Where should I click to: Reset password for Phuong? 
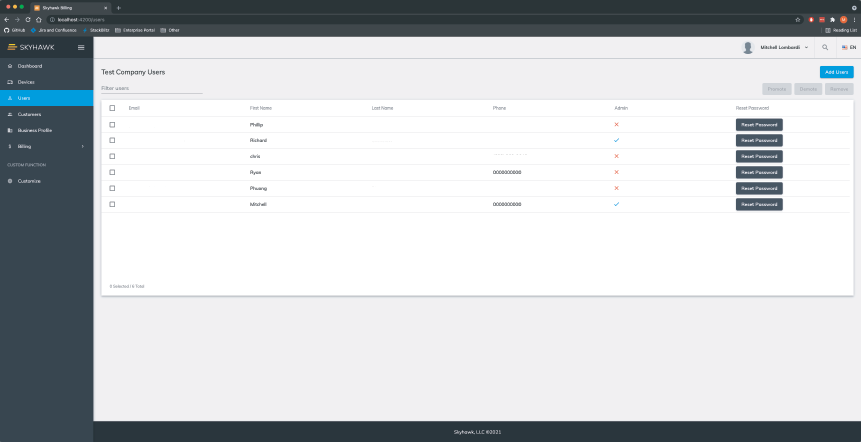pos(759,188)
